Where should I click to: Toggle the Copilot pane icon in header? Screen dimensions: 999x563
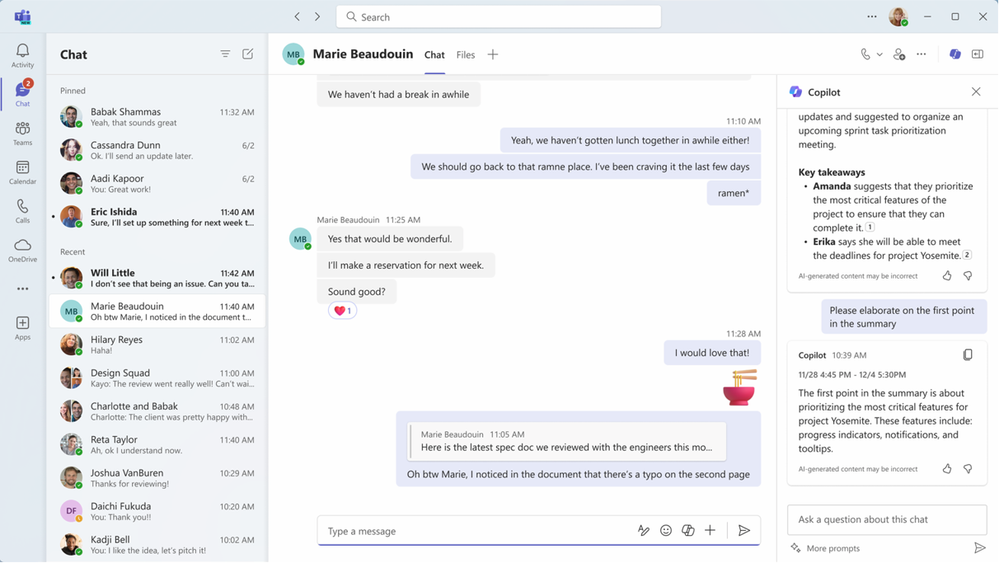tap(954, 54)
